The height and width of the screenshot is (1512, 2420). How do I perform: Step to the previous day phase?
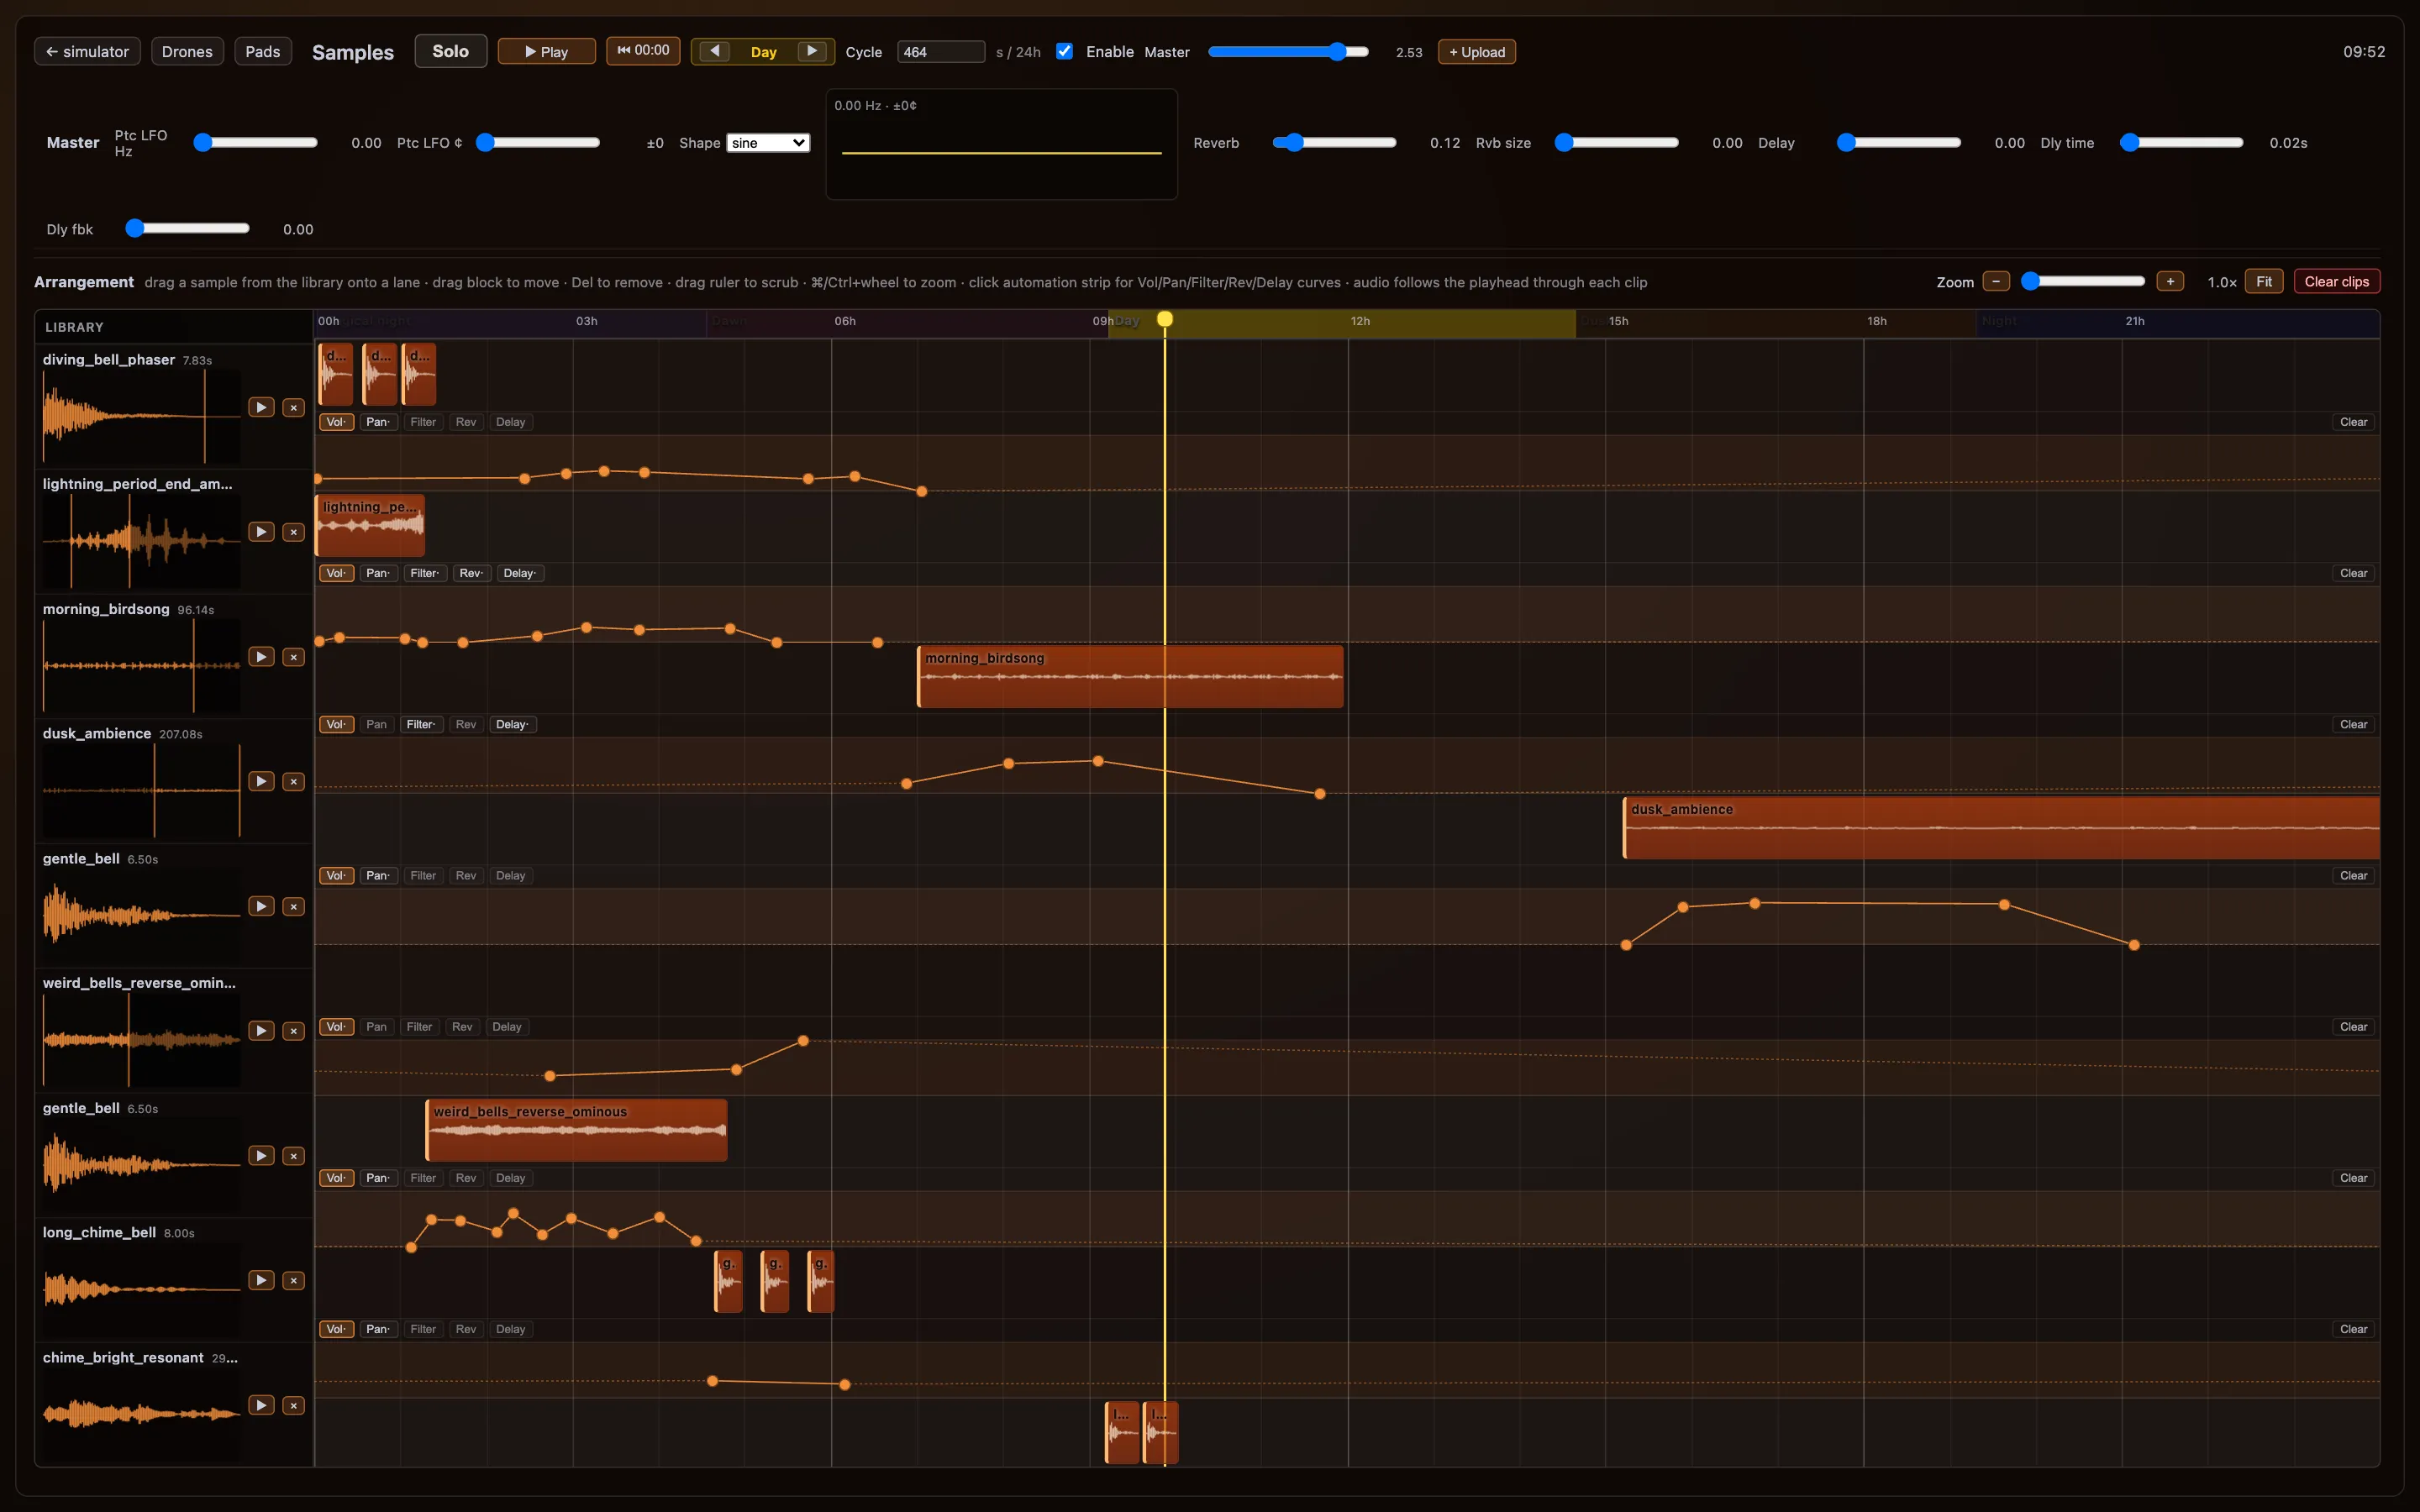(714, 51)
